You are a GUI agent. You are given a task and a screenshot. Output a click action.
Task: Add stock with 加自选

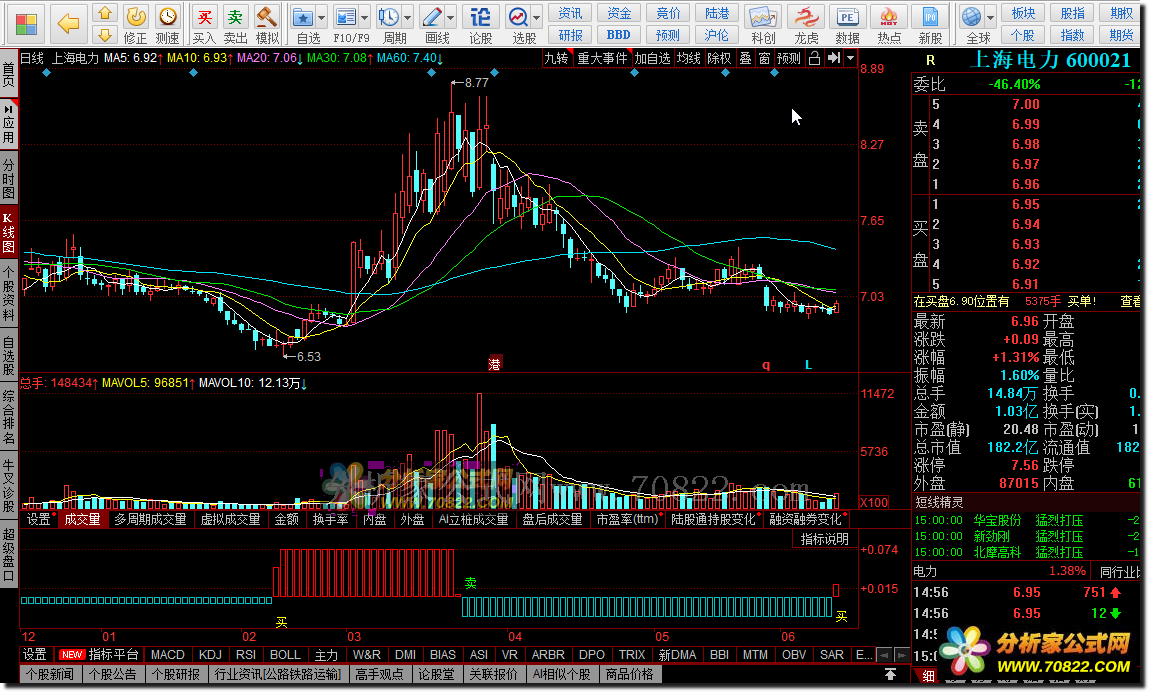click(653, 58)
